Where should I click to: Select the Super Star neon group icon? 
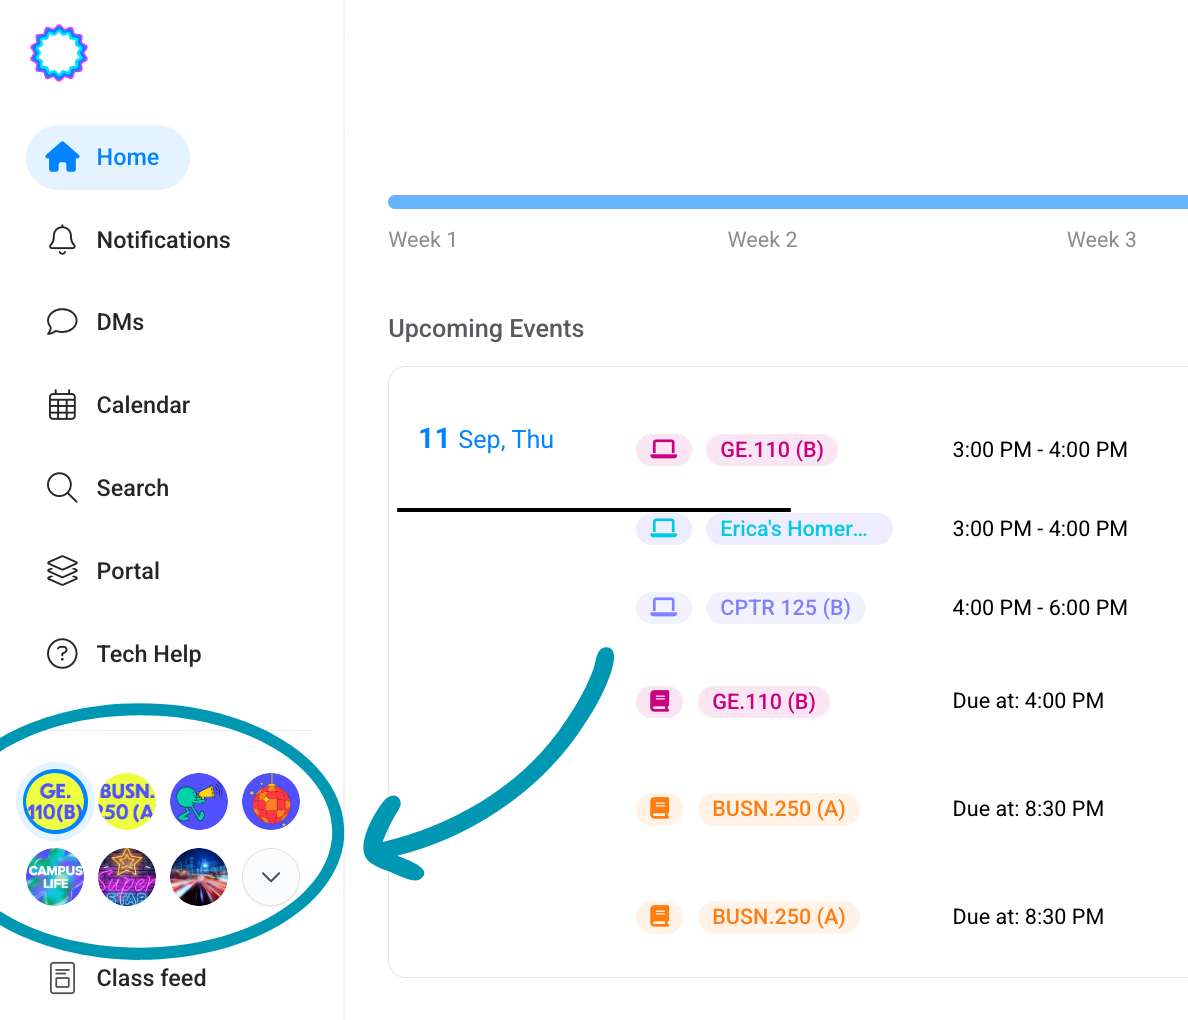127,877
